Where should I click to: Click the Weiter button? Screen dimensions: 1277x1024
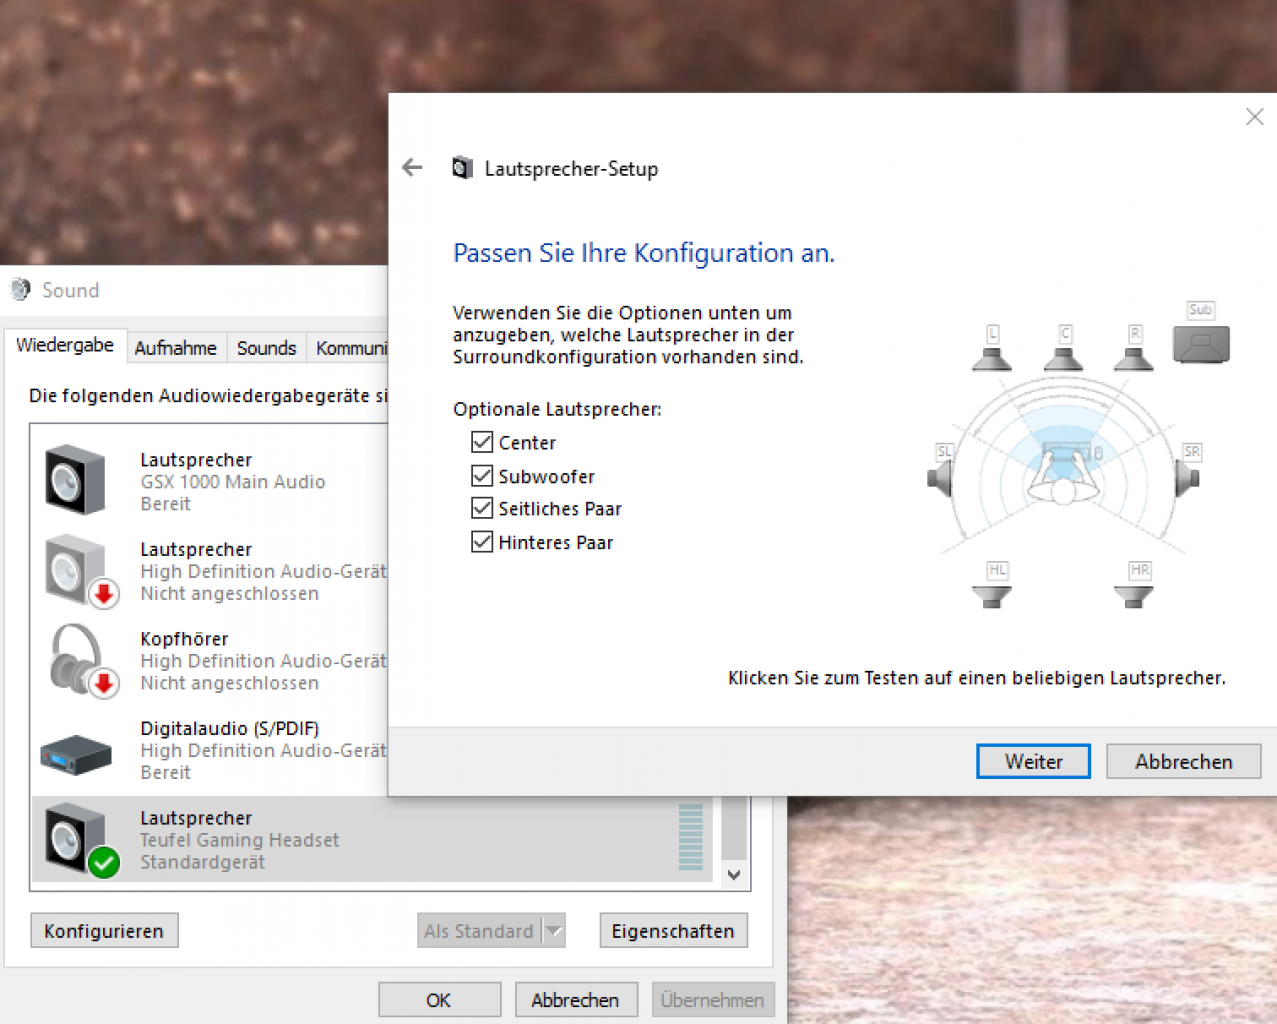click(x=1033, y=762)
